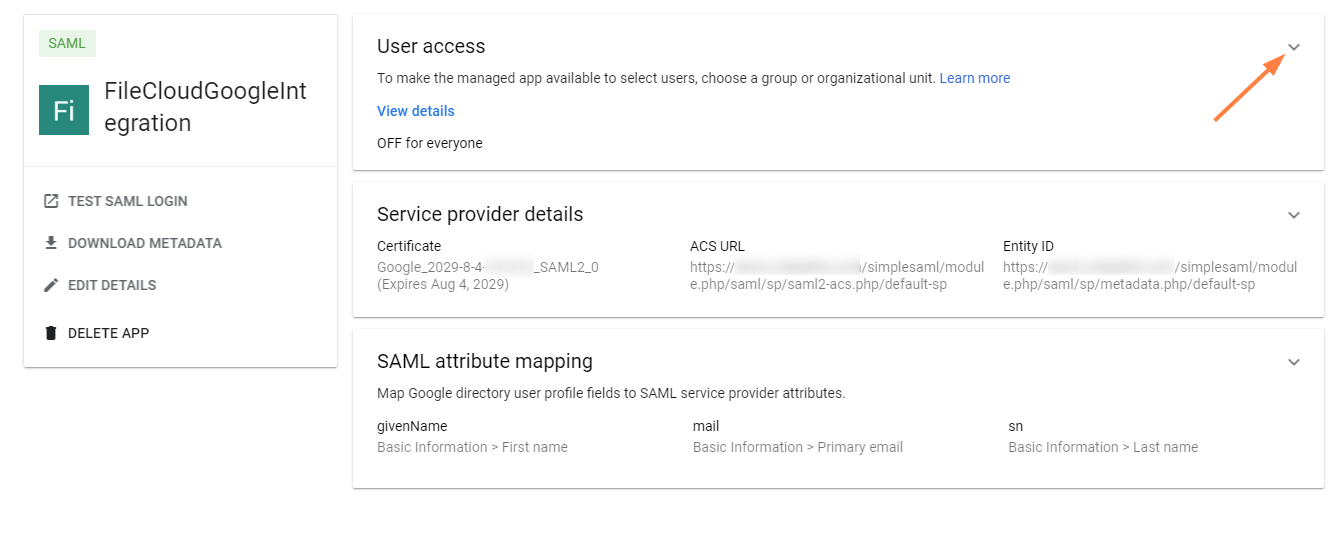Expand the Service provider details chevron
This screenshot has width=1337, height=554.
1293,215
